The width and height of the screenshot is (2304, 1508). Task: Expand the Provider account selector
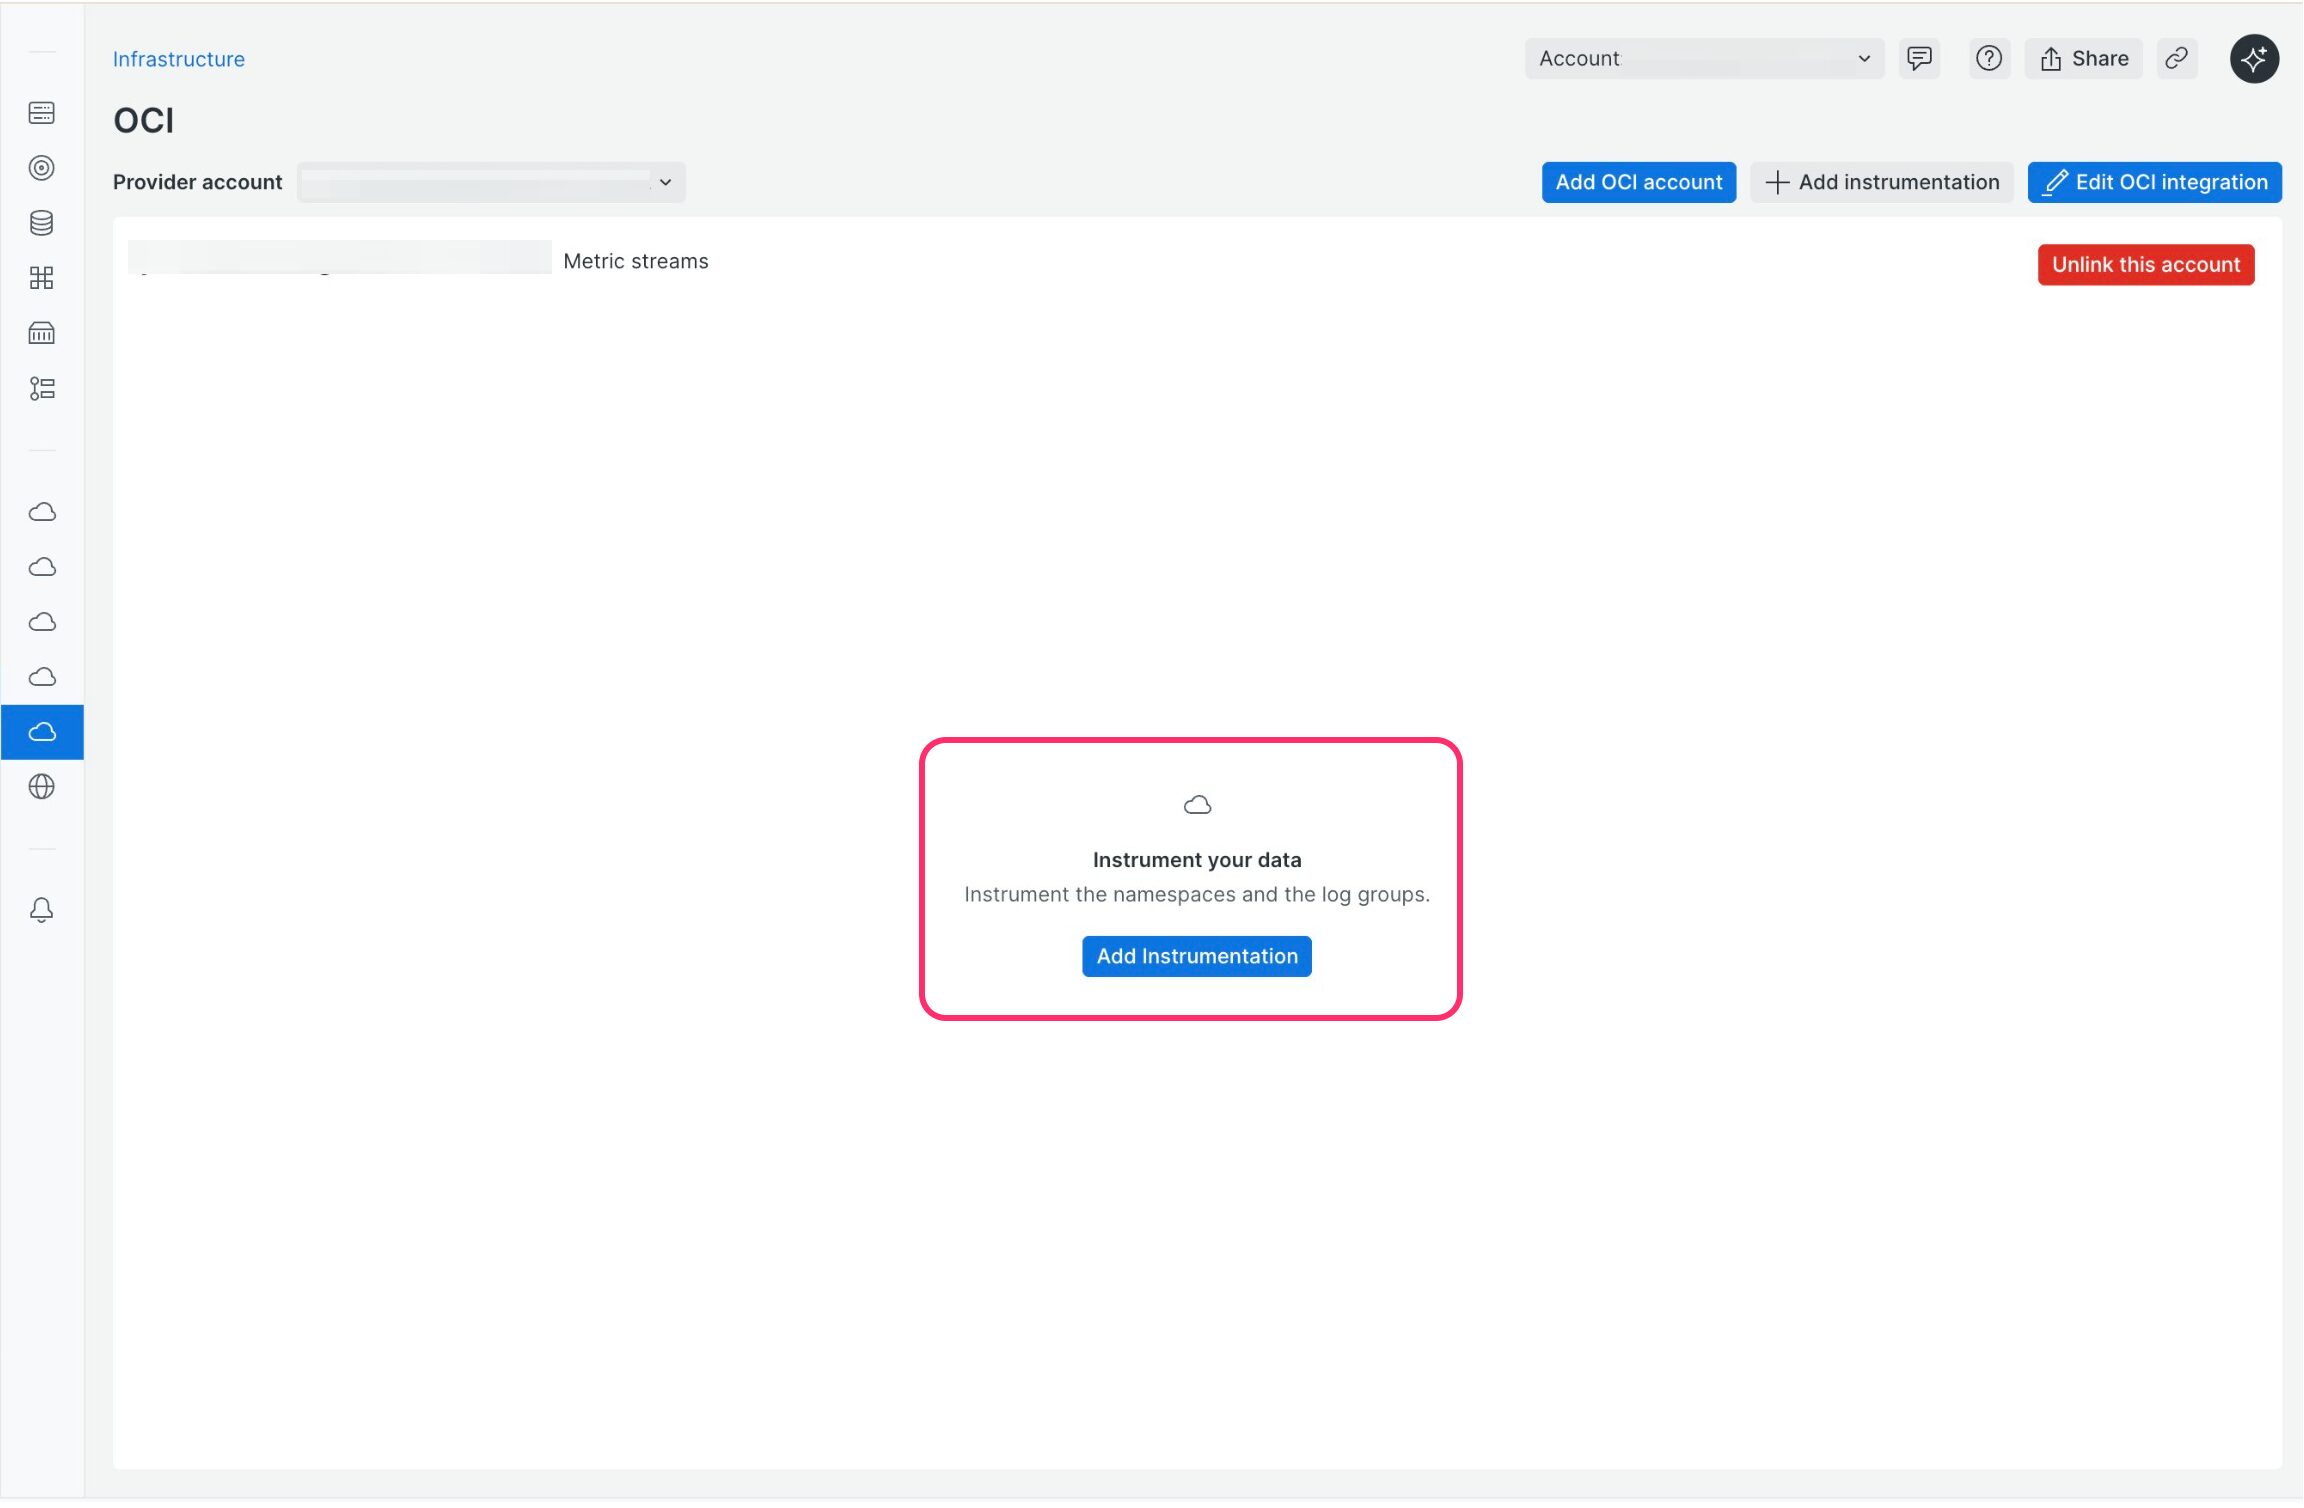(x=490, y=182)
